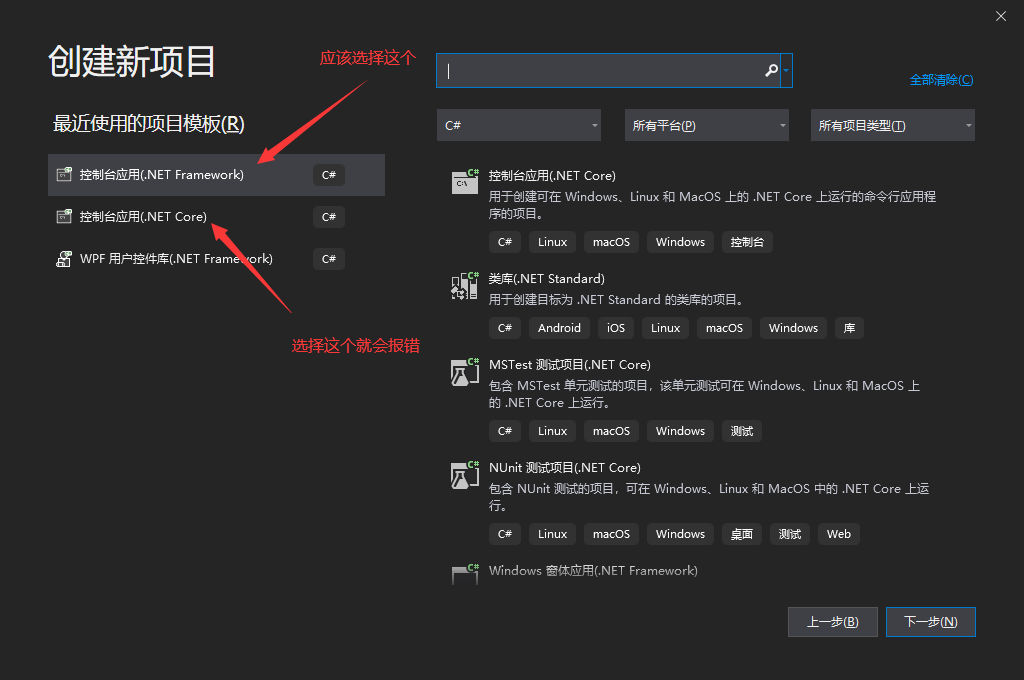Select the MSTest 测试项目(.NET Core) title
This screenshot has height=680, width=1024.
(570, 364)
